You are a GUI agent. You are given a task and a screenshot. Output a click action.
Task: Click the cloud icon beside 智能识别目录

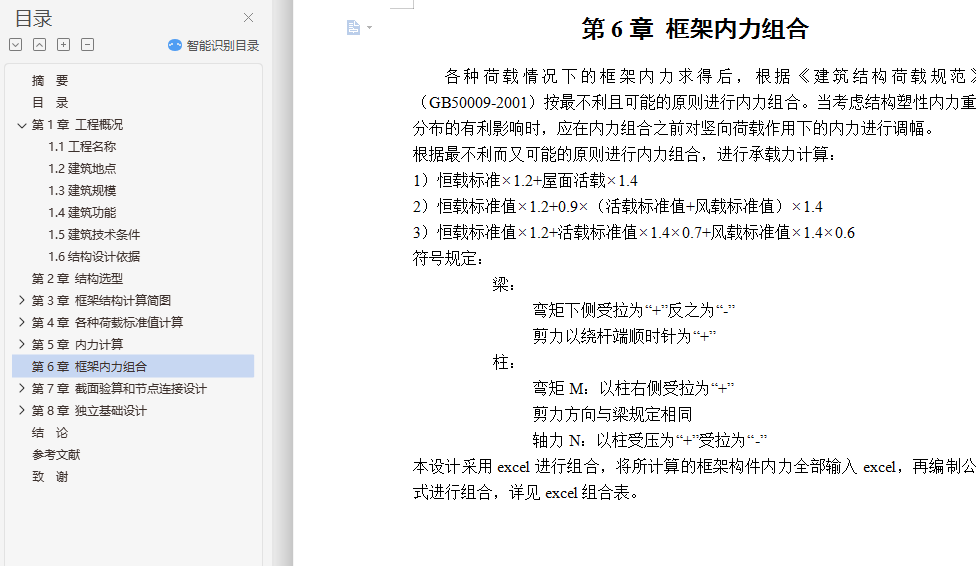[x=175, y=45]
